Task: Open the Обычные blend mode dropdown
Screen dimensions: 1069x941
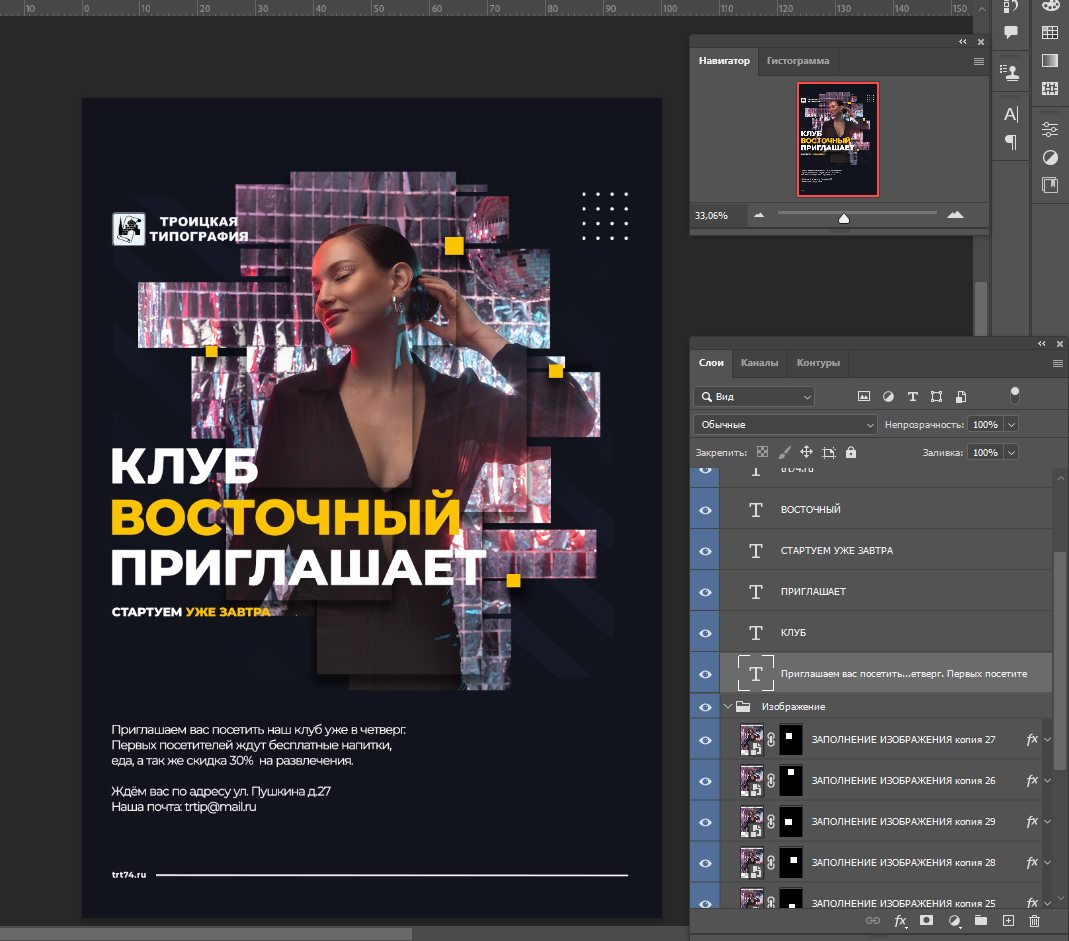Action: pos(785,424)
